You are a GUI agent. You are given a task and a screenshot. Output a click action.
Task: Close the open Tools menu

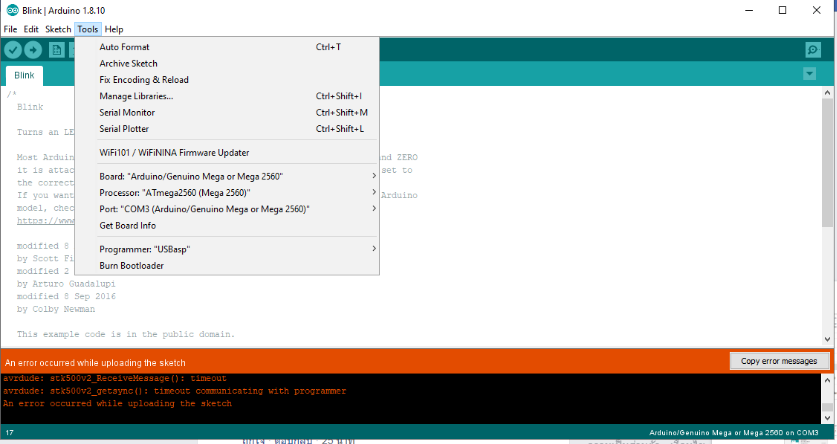88,29
